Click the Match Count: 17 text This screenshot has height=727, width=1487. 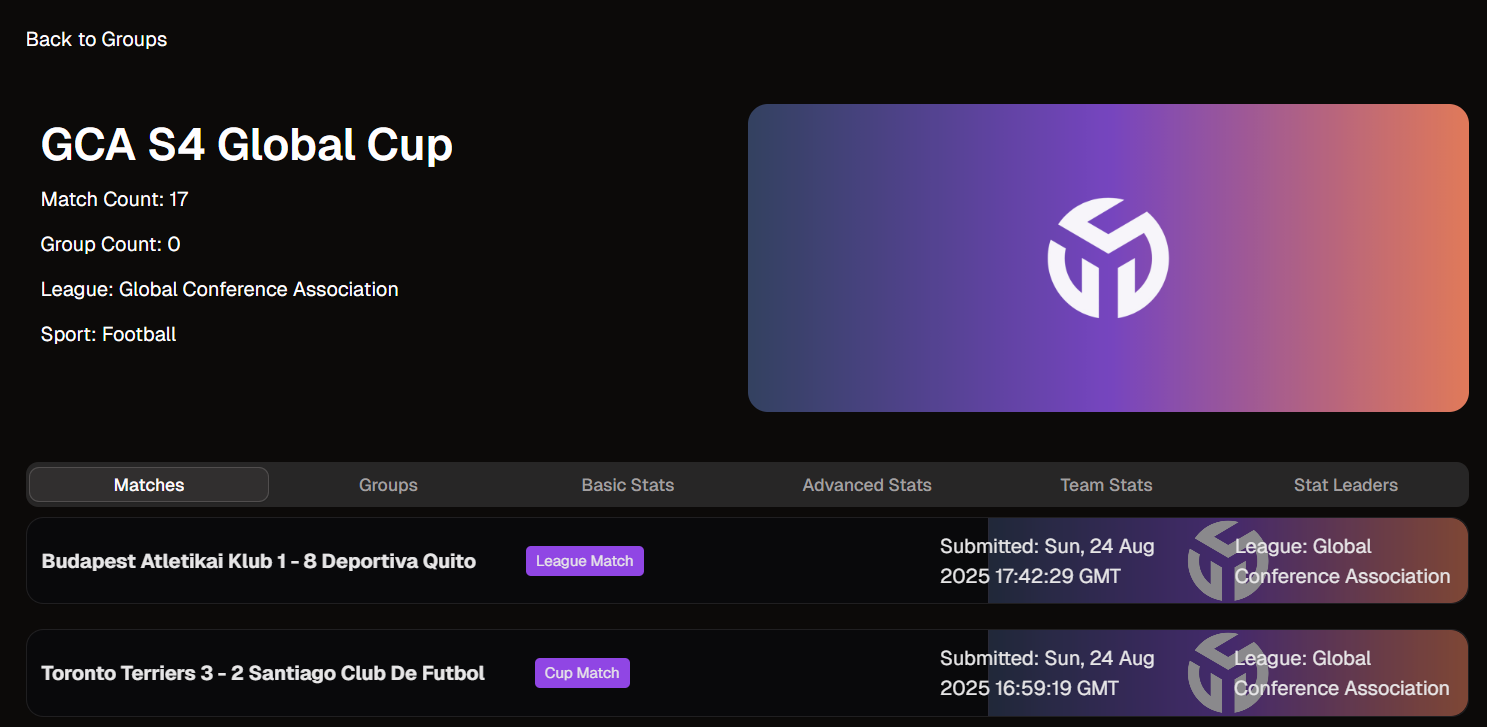pos(114,199)
